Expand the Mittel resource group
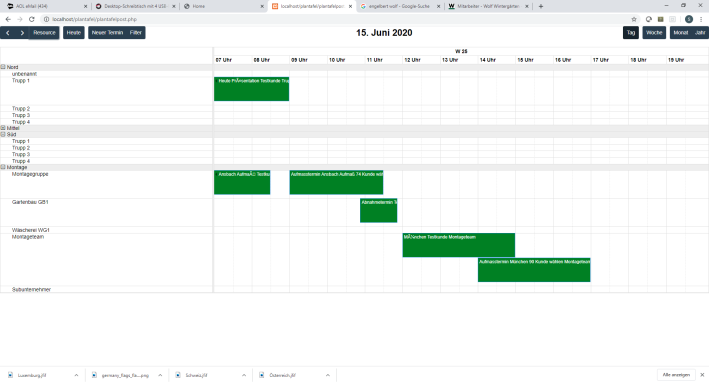Screen dimensions: 709x384 click(x=3, y=128)
